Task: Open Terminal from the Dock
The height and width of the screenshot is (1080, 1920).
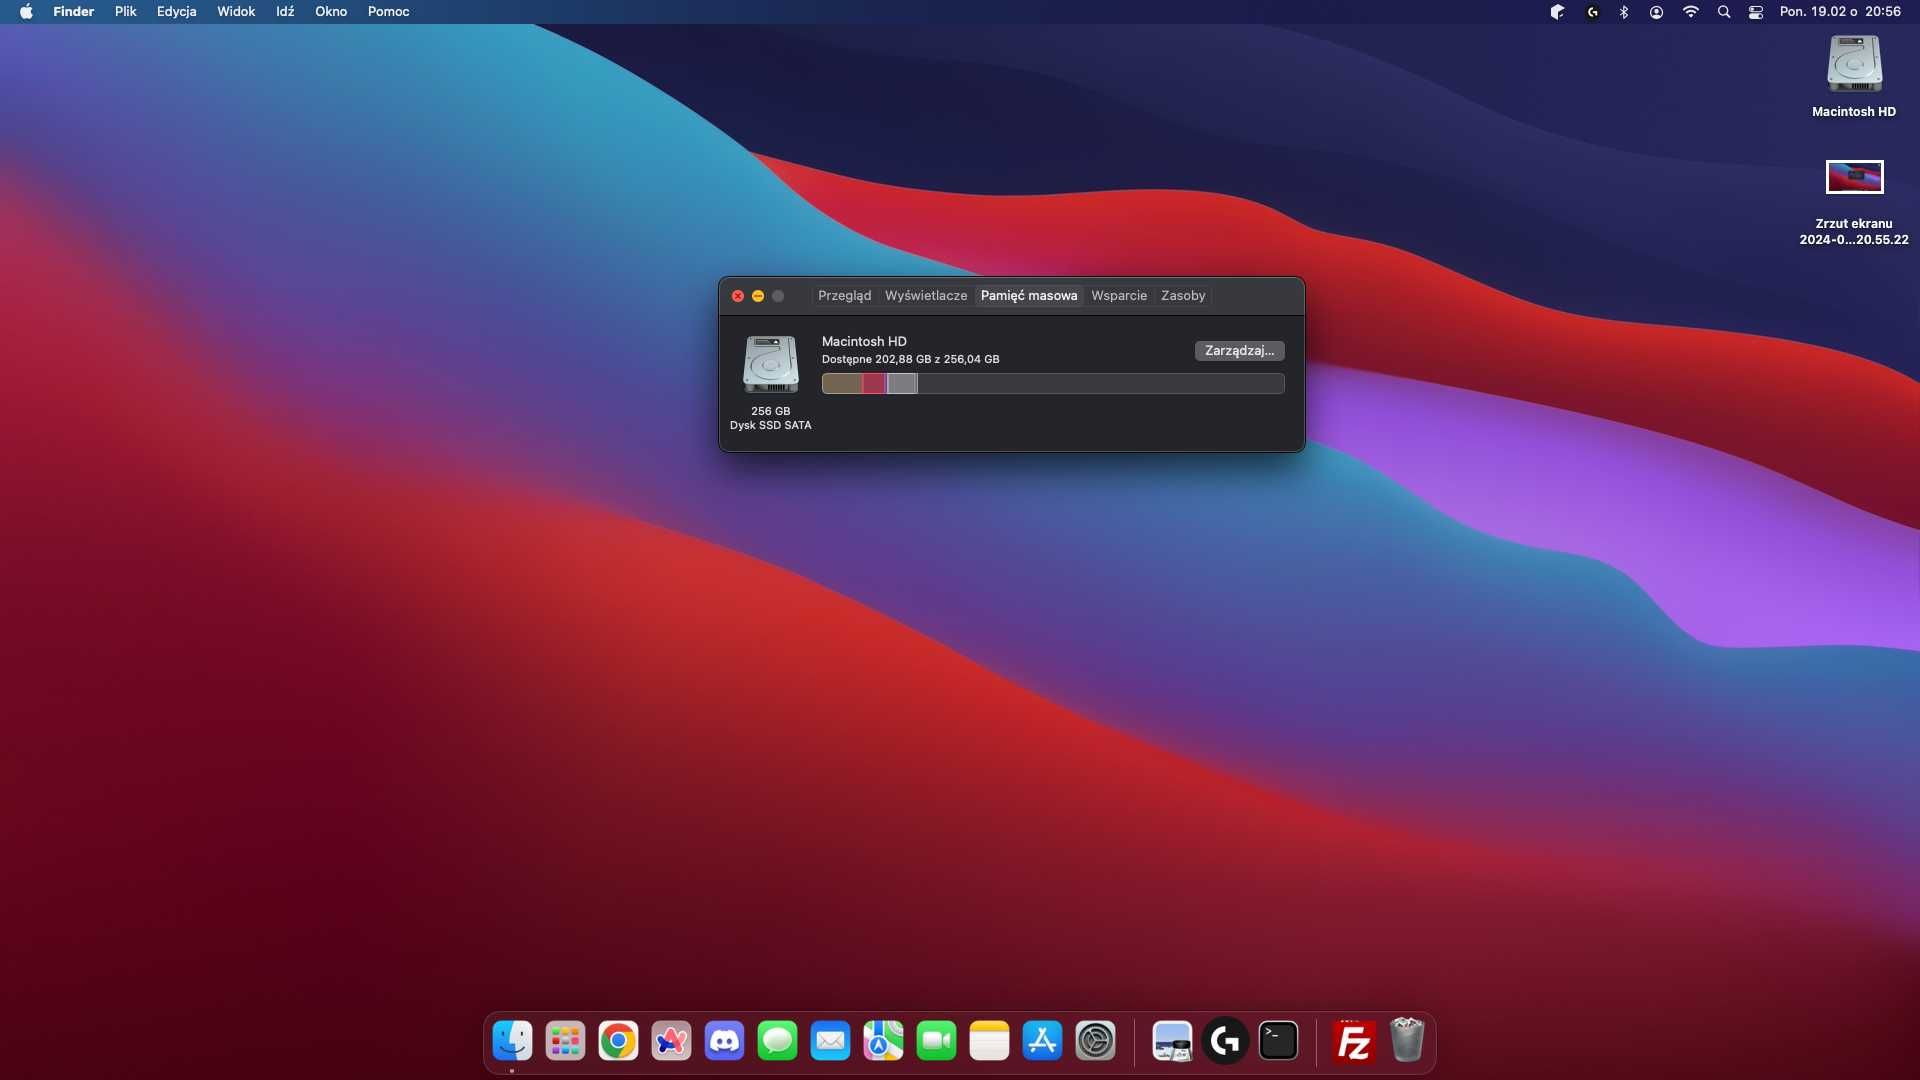Action: 1278,1041
